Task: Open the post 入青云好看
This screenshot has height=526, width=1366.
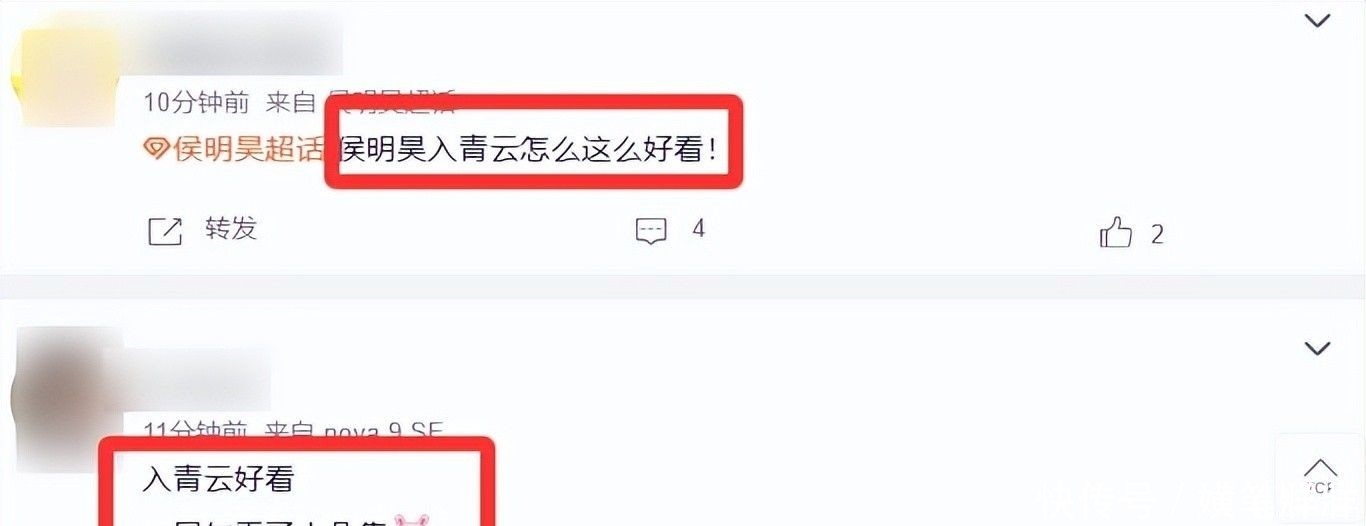Action: pyautogui.click(x=218, y=479)
